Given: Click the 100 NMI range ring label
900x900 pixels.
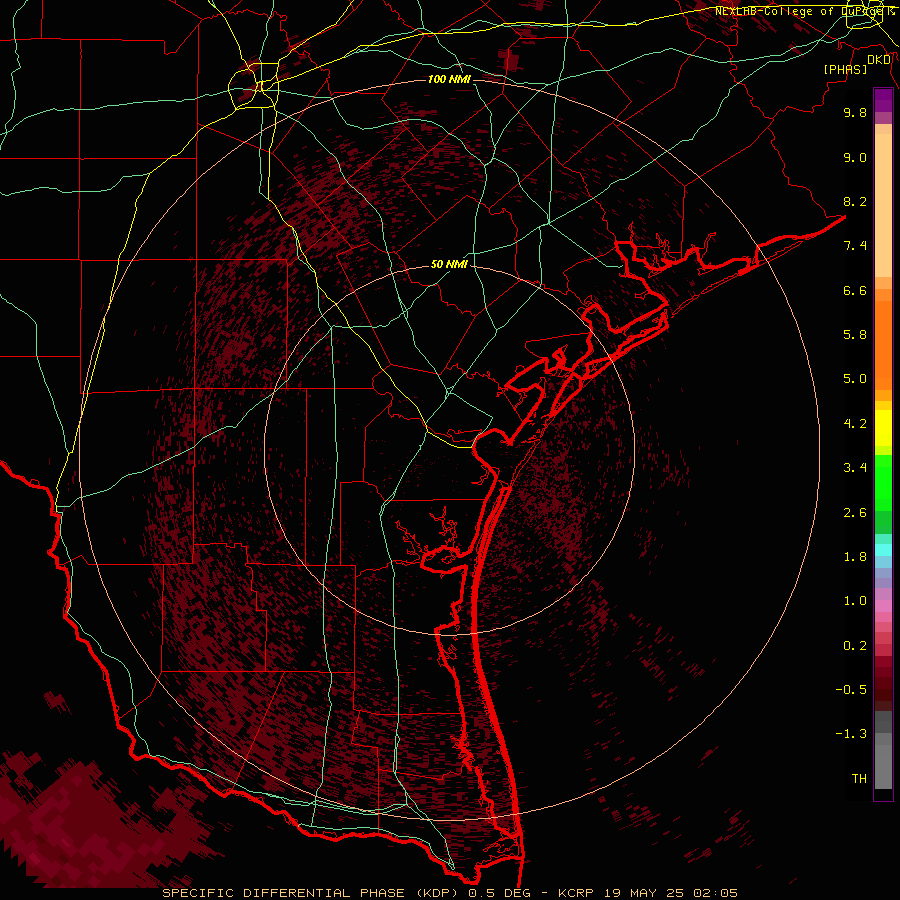Looking at the screenshot, I should [x=449, y=79].
